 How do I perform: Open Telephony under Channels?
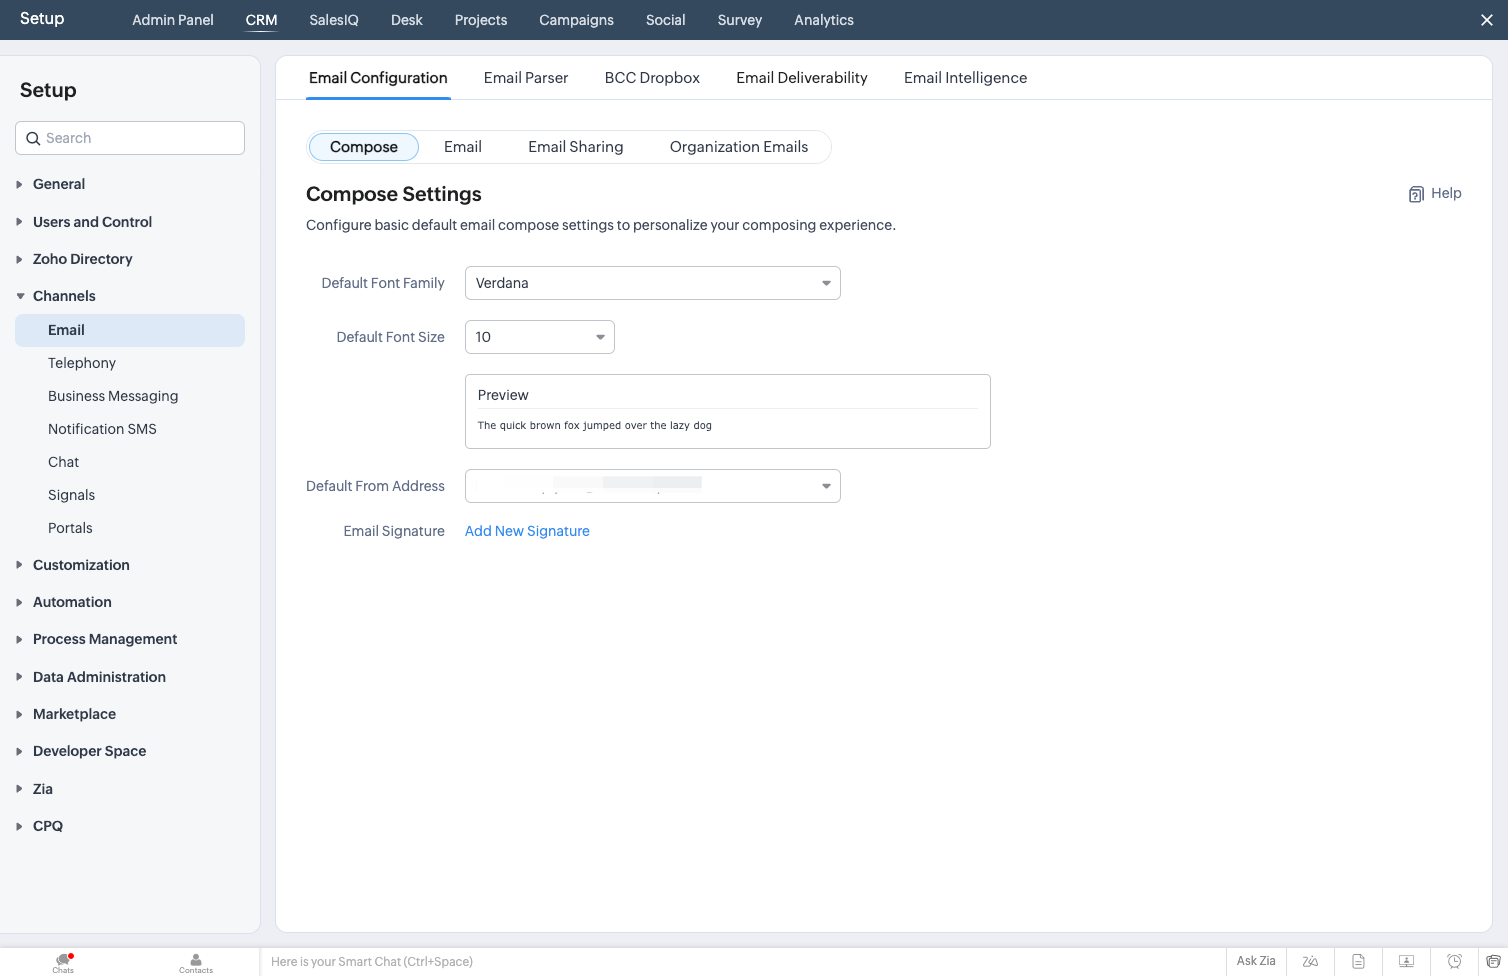[82, 363]
